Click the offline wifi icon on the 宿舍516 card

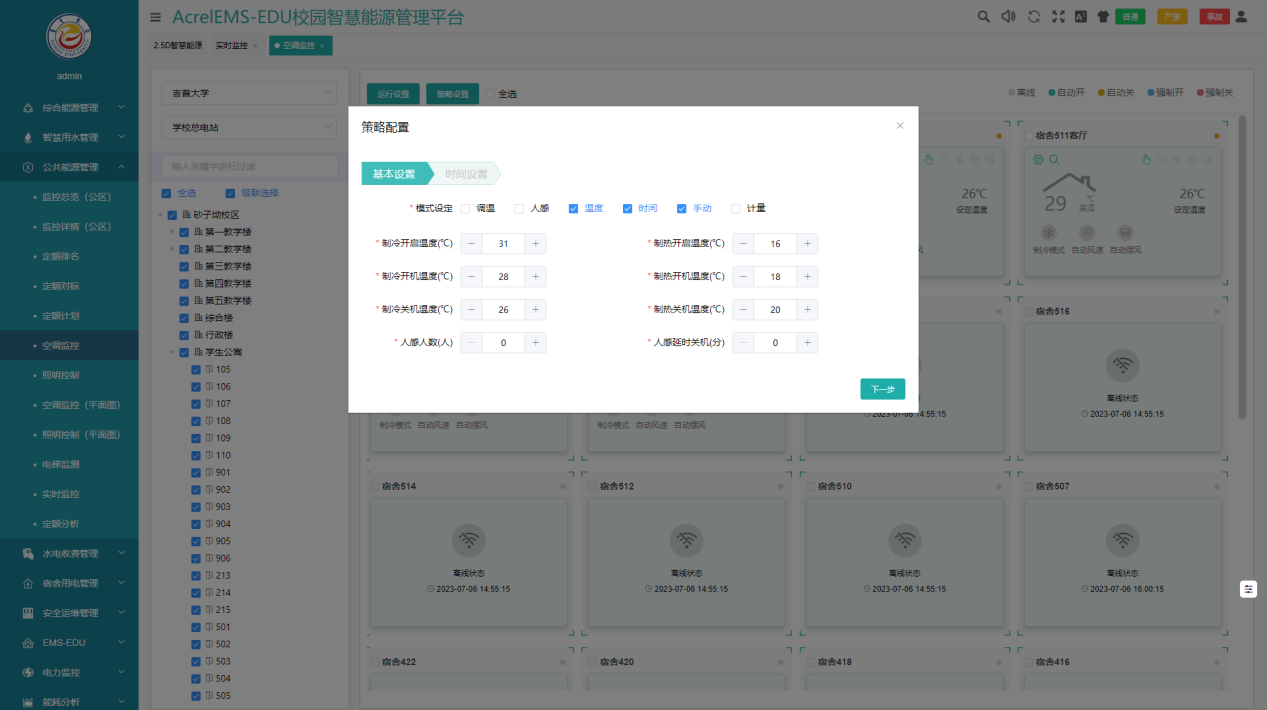point(1123,366)
